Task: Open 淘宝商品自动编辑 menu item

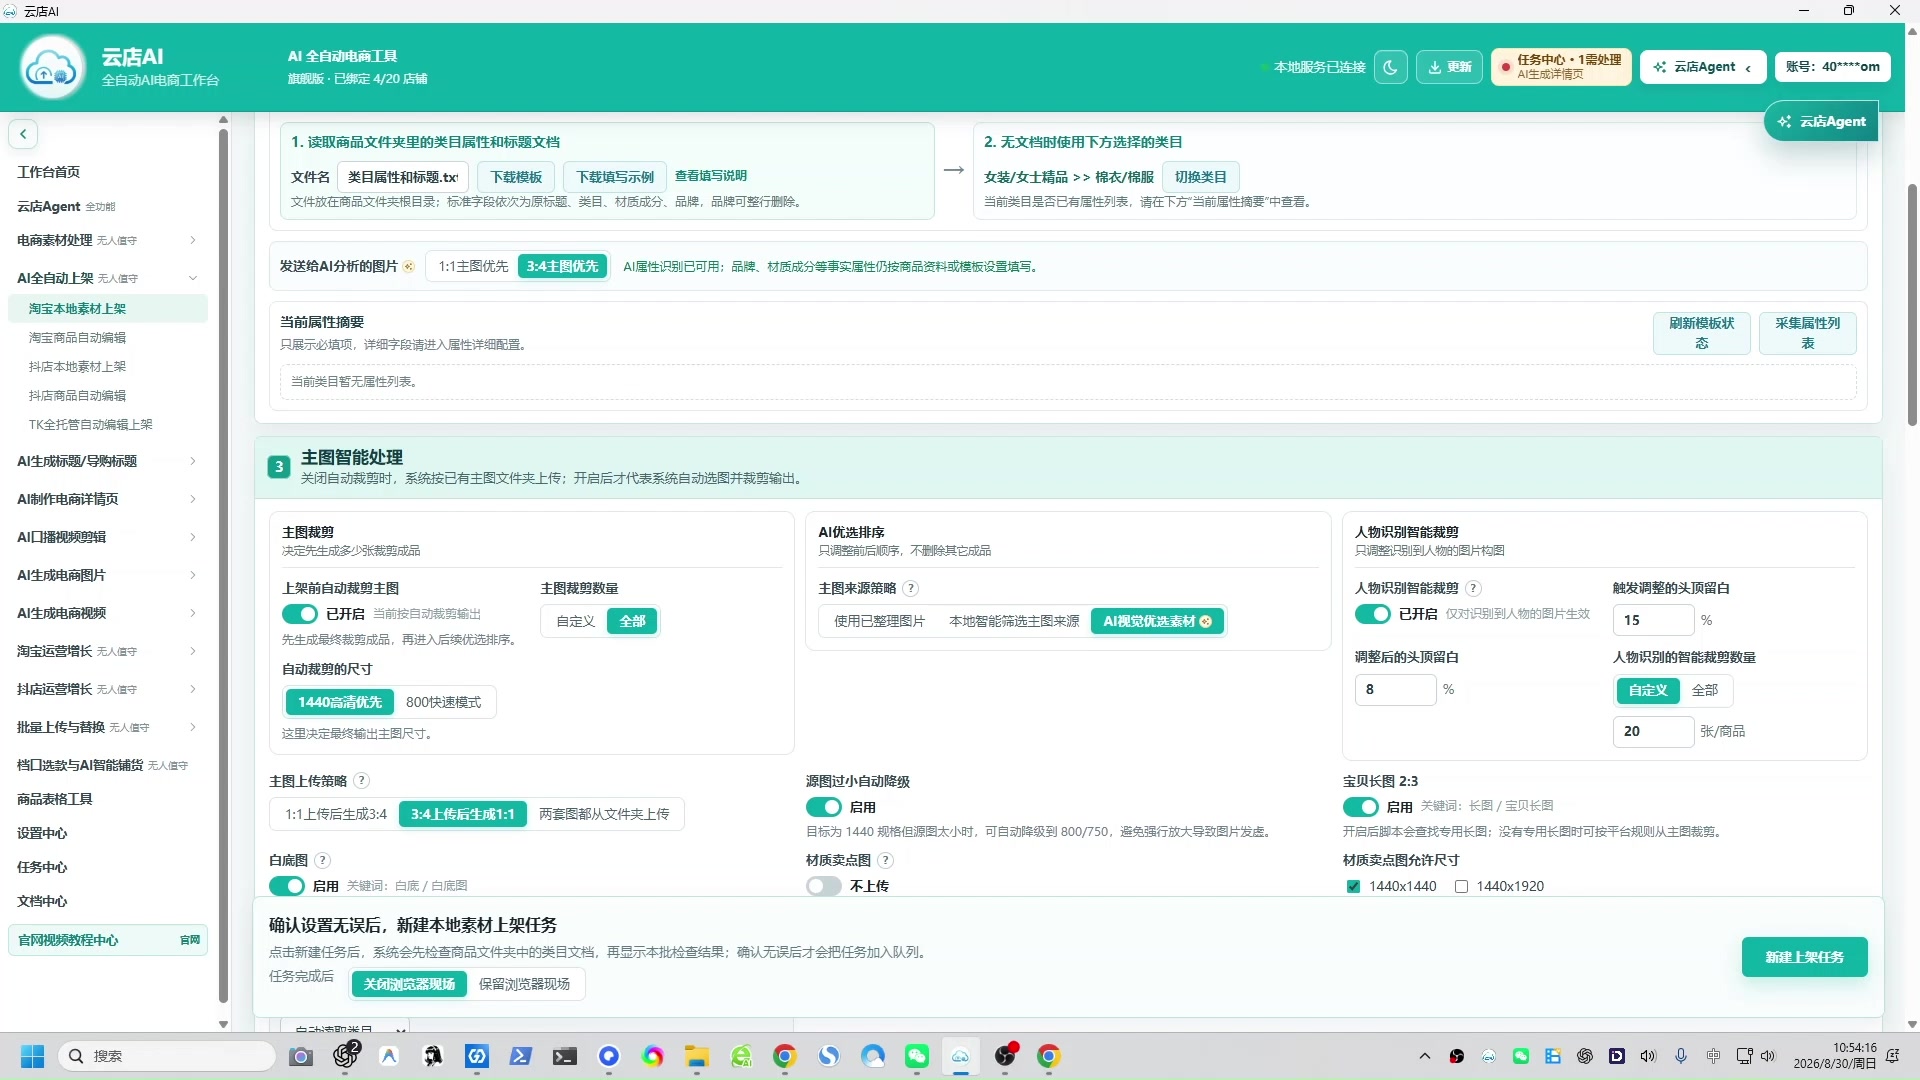Action: (77, 338)
